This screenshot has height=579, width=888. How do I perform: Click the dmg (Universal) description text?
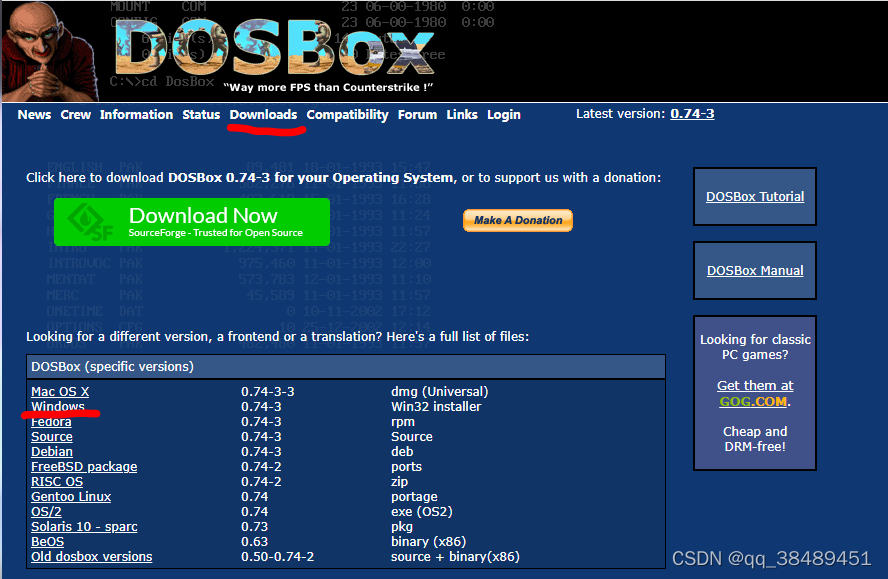click(x=439, y=391)
